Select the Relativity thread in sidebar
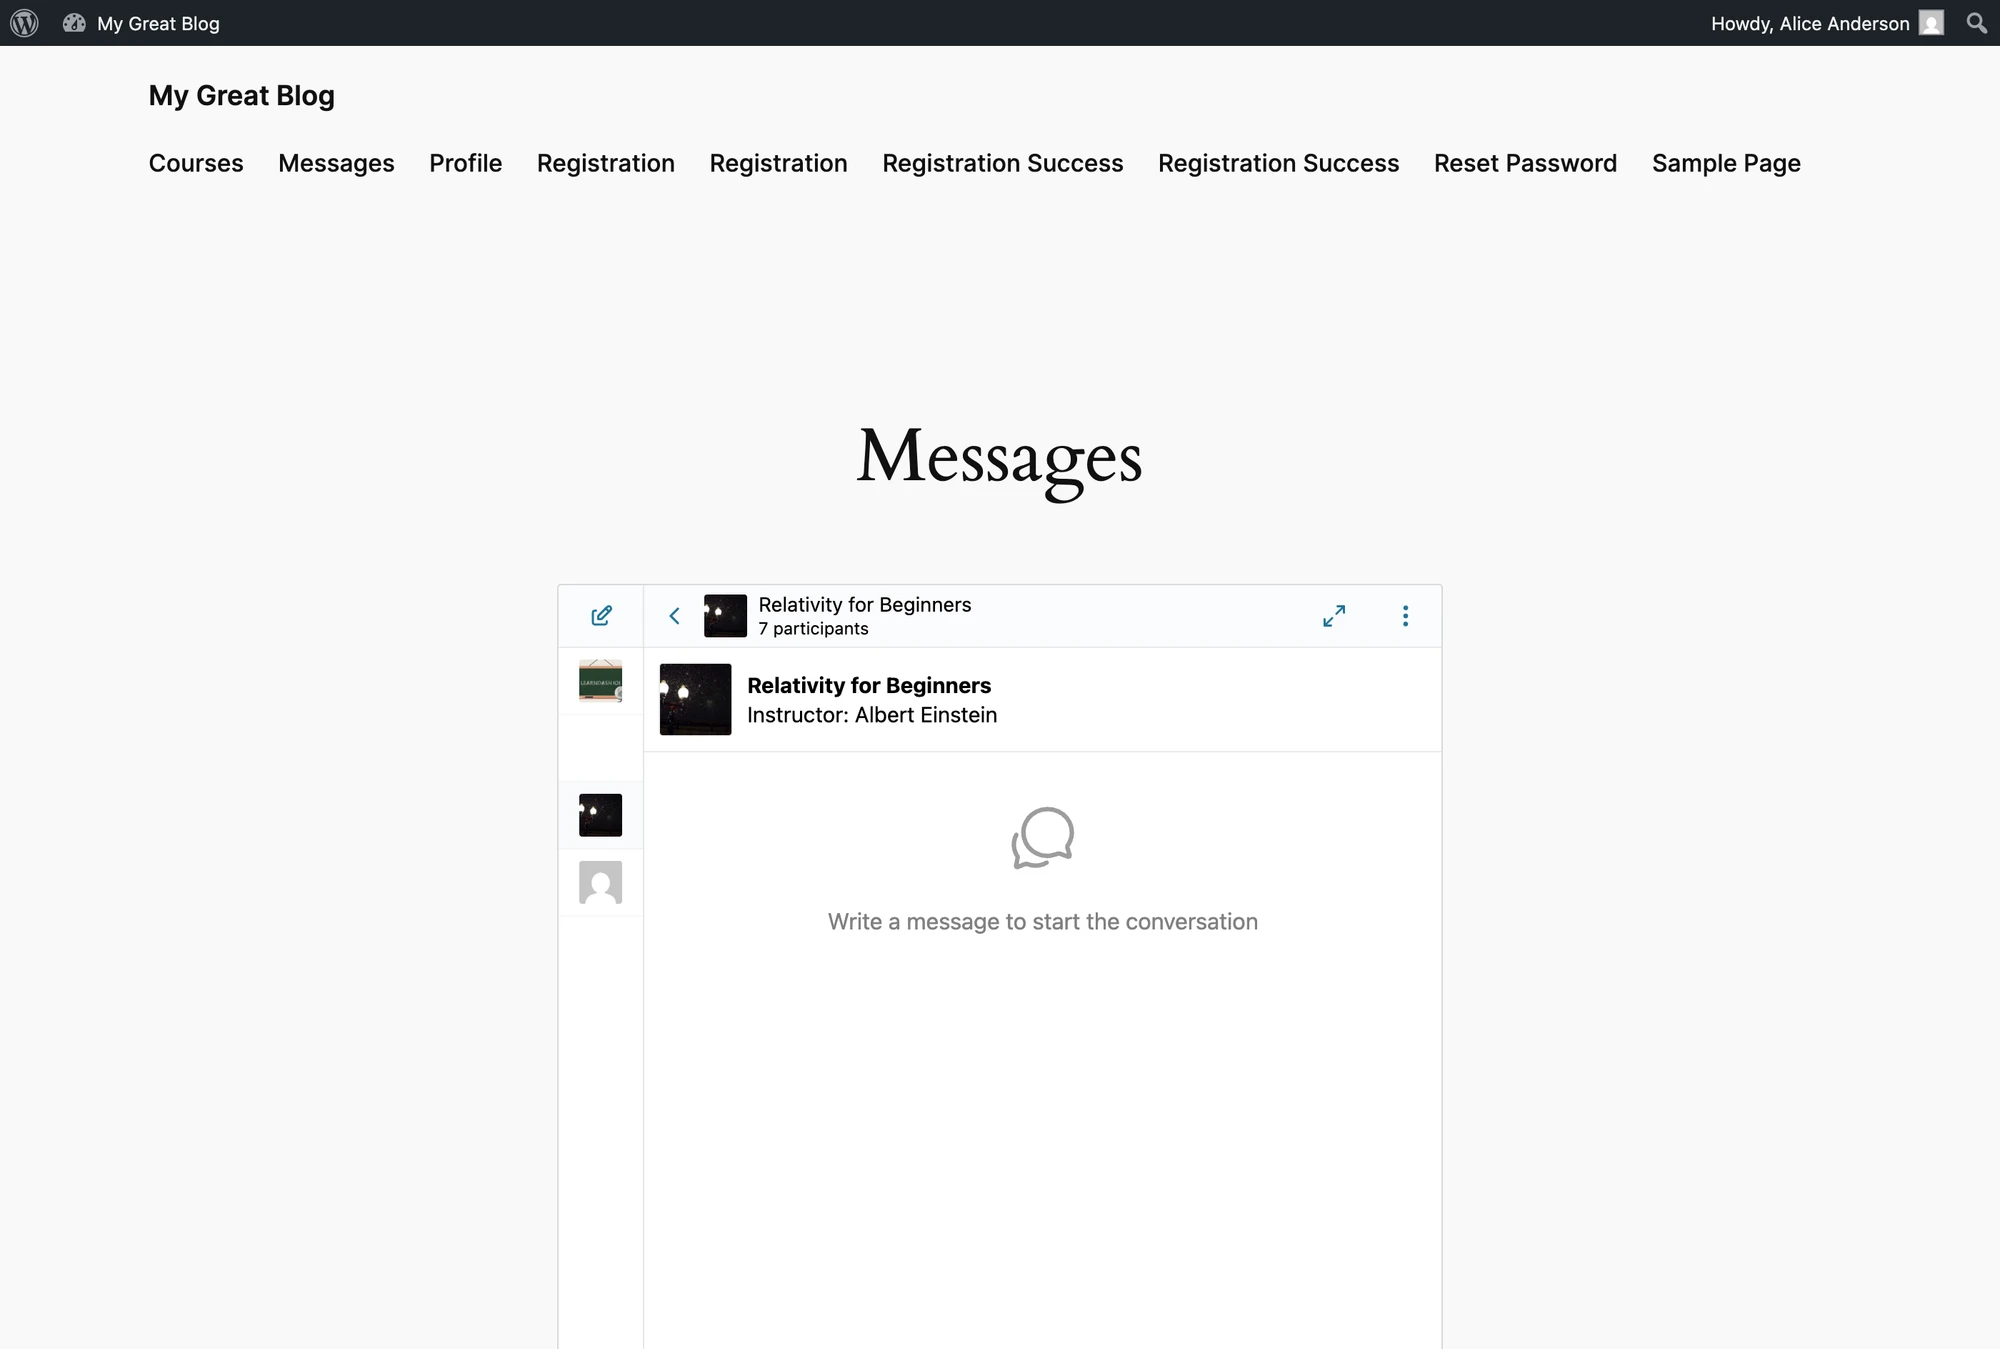2000x1349 pixels. click(600, 815)
